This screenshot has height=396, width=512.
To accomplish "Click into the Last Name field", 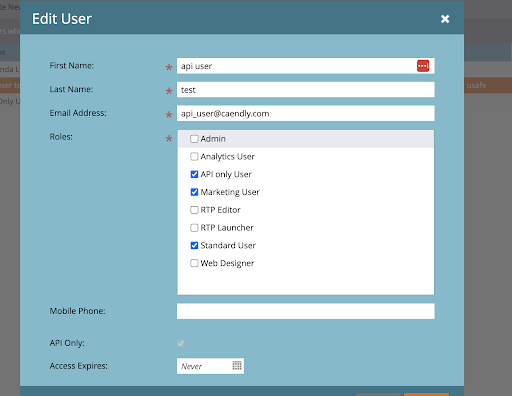I will point(306,90).
